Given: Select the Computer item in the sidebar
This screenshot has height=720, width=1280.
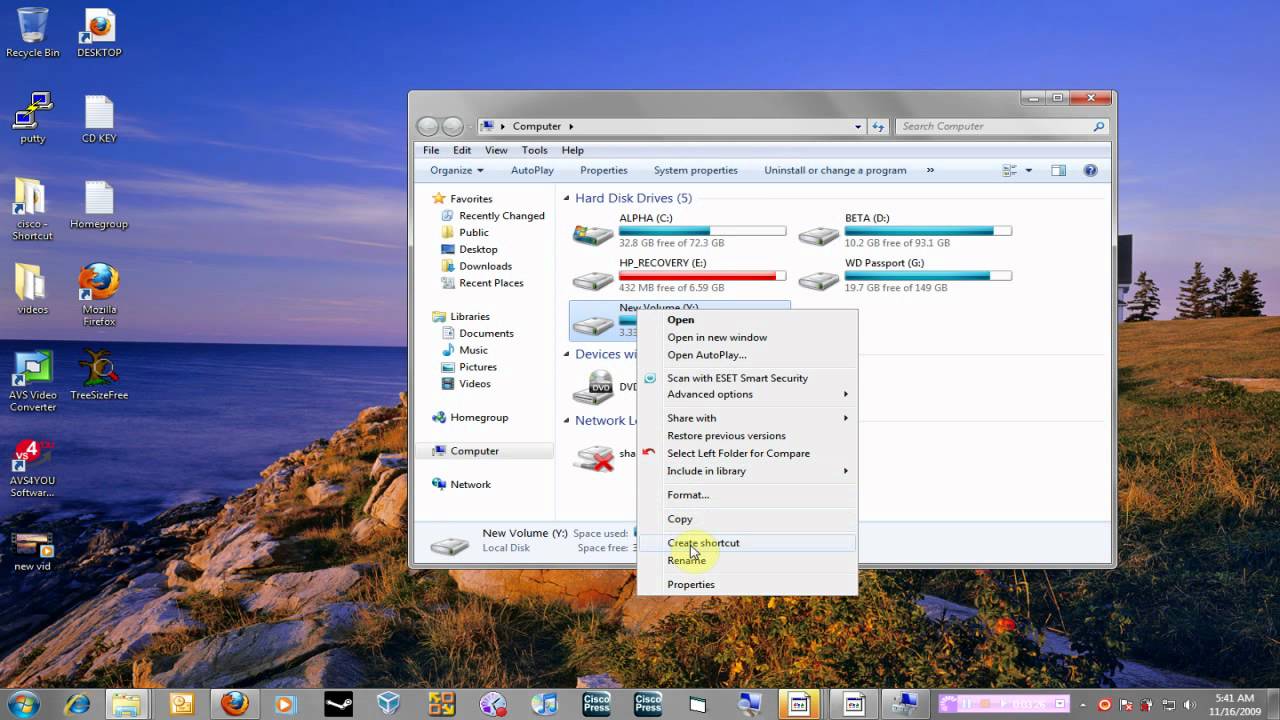Looking at the screenshot, I should (470, 450).
